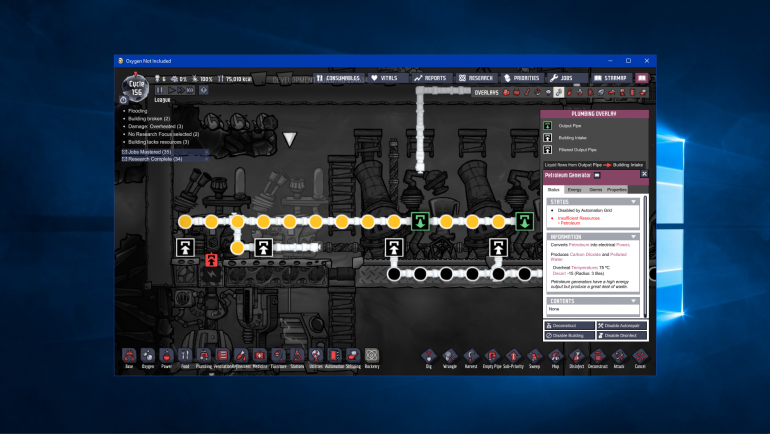Click the generator Deconstruct button
Image resolution: width=770 pixels, height=434 pixels.
568,325
